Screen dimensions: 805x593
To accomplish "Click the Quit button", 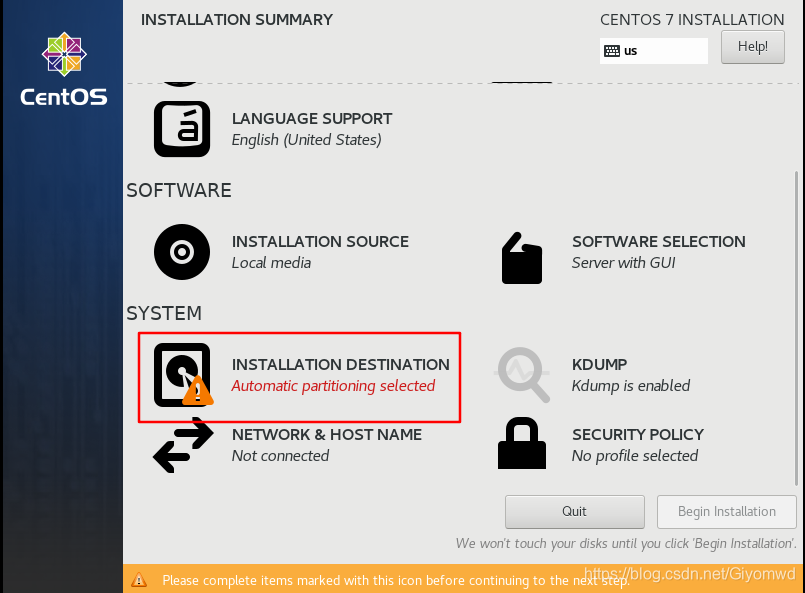I will click(x=574, y=511).
